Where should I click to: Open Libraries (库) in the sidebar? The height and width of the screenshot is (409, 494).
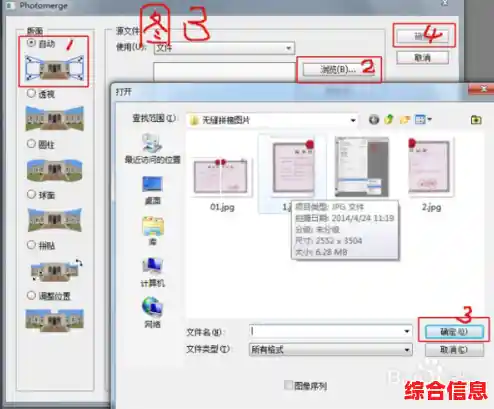[152, 231]
